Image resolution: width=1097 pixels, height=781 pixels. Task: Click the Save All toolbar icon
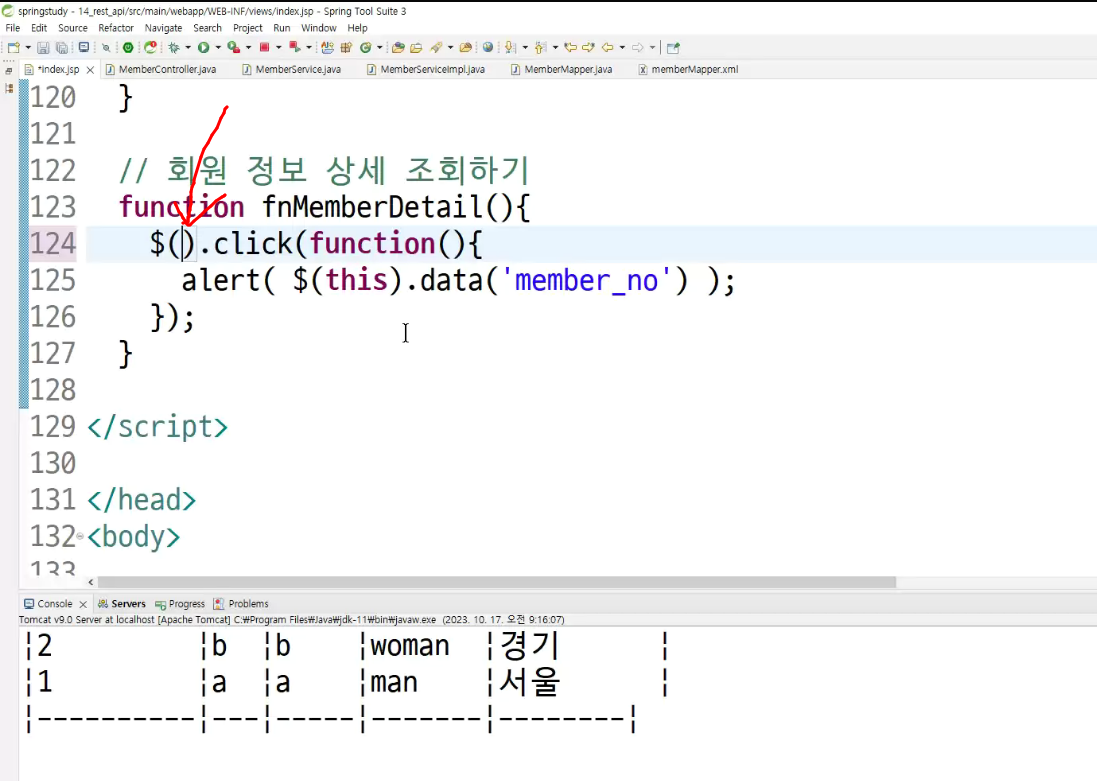pyautogui.click(x=62, y=48)
